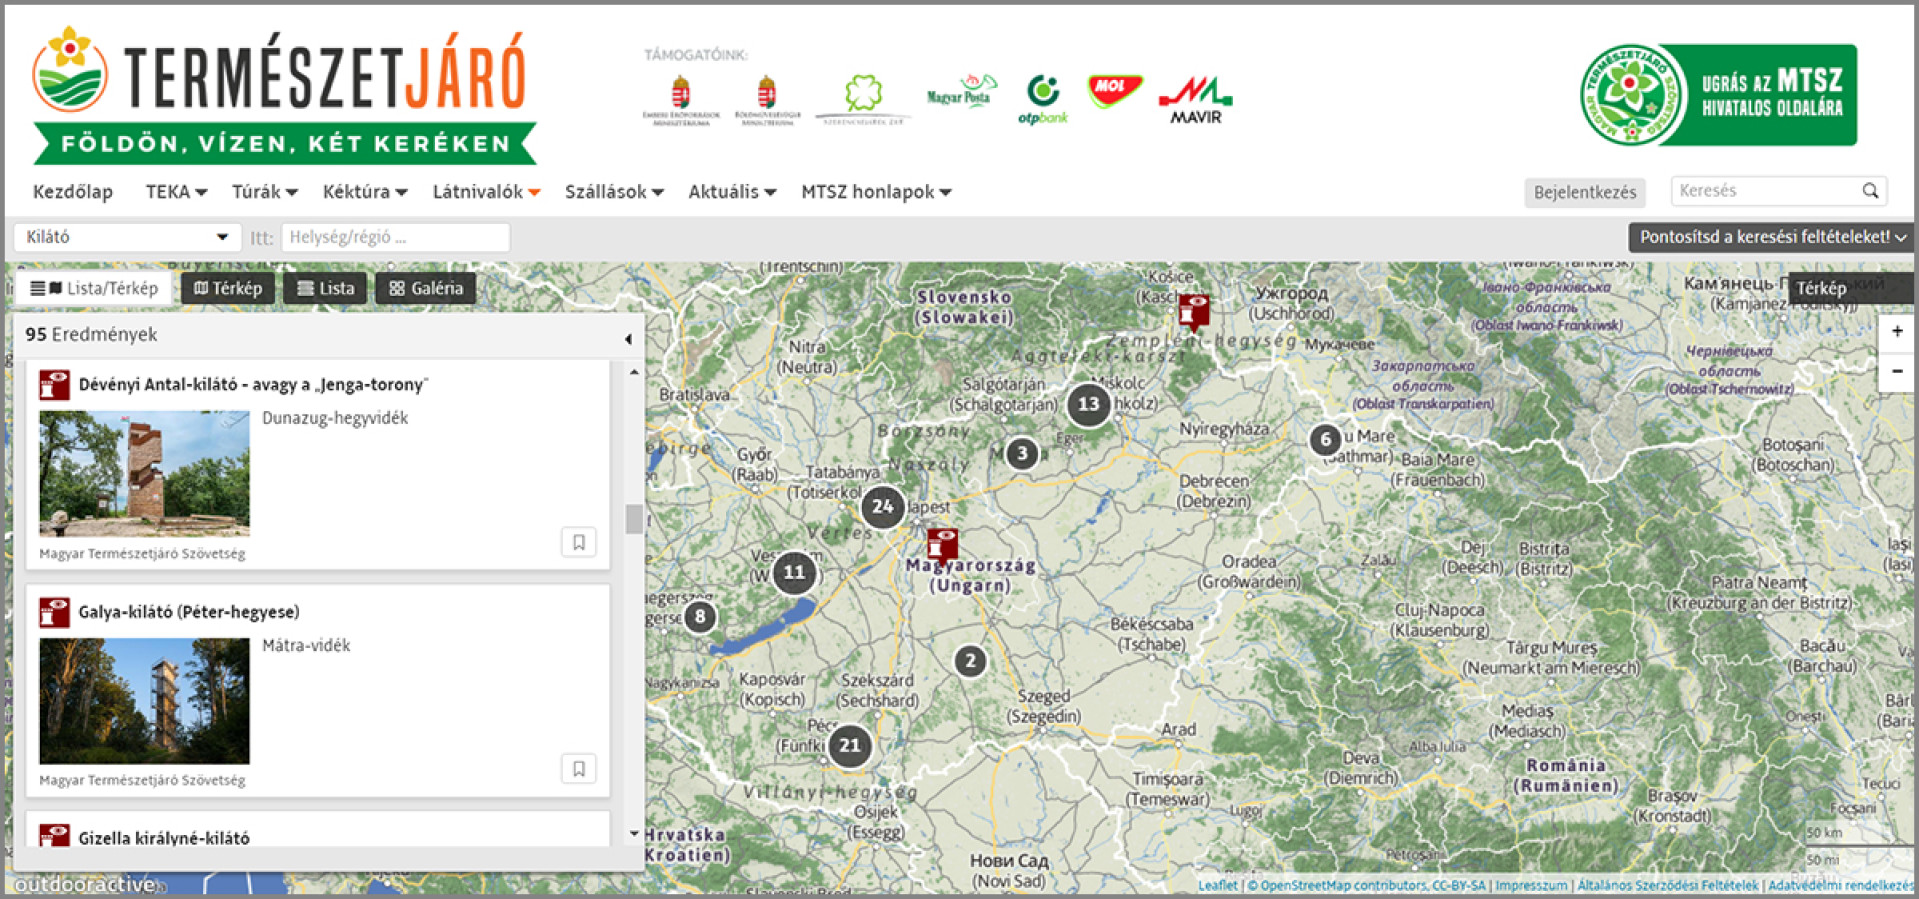Open the Magyar Posta sponsor logo
1919x899 pixels.
tap(961, 92)
